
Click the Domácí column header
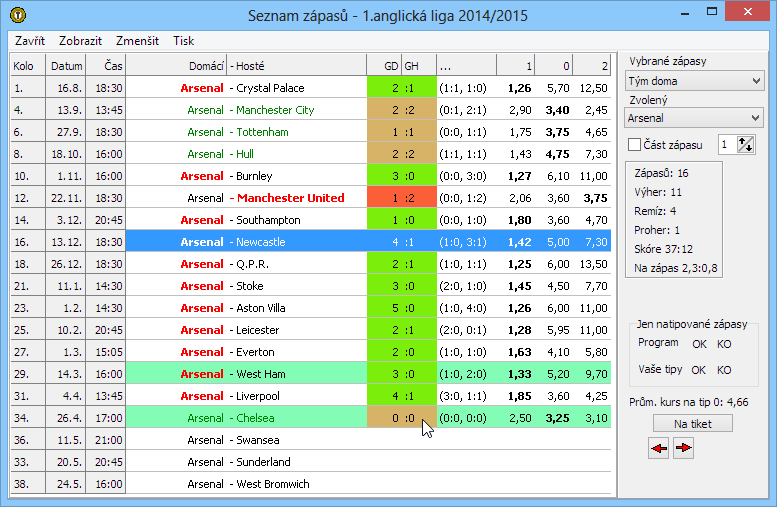coord(176,66)
